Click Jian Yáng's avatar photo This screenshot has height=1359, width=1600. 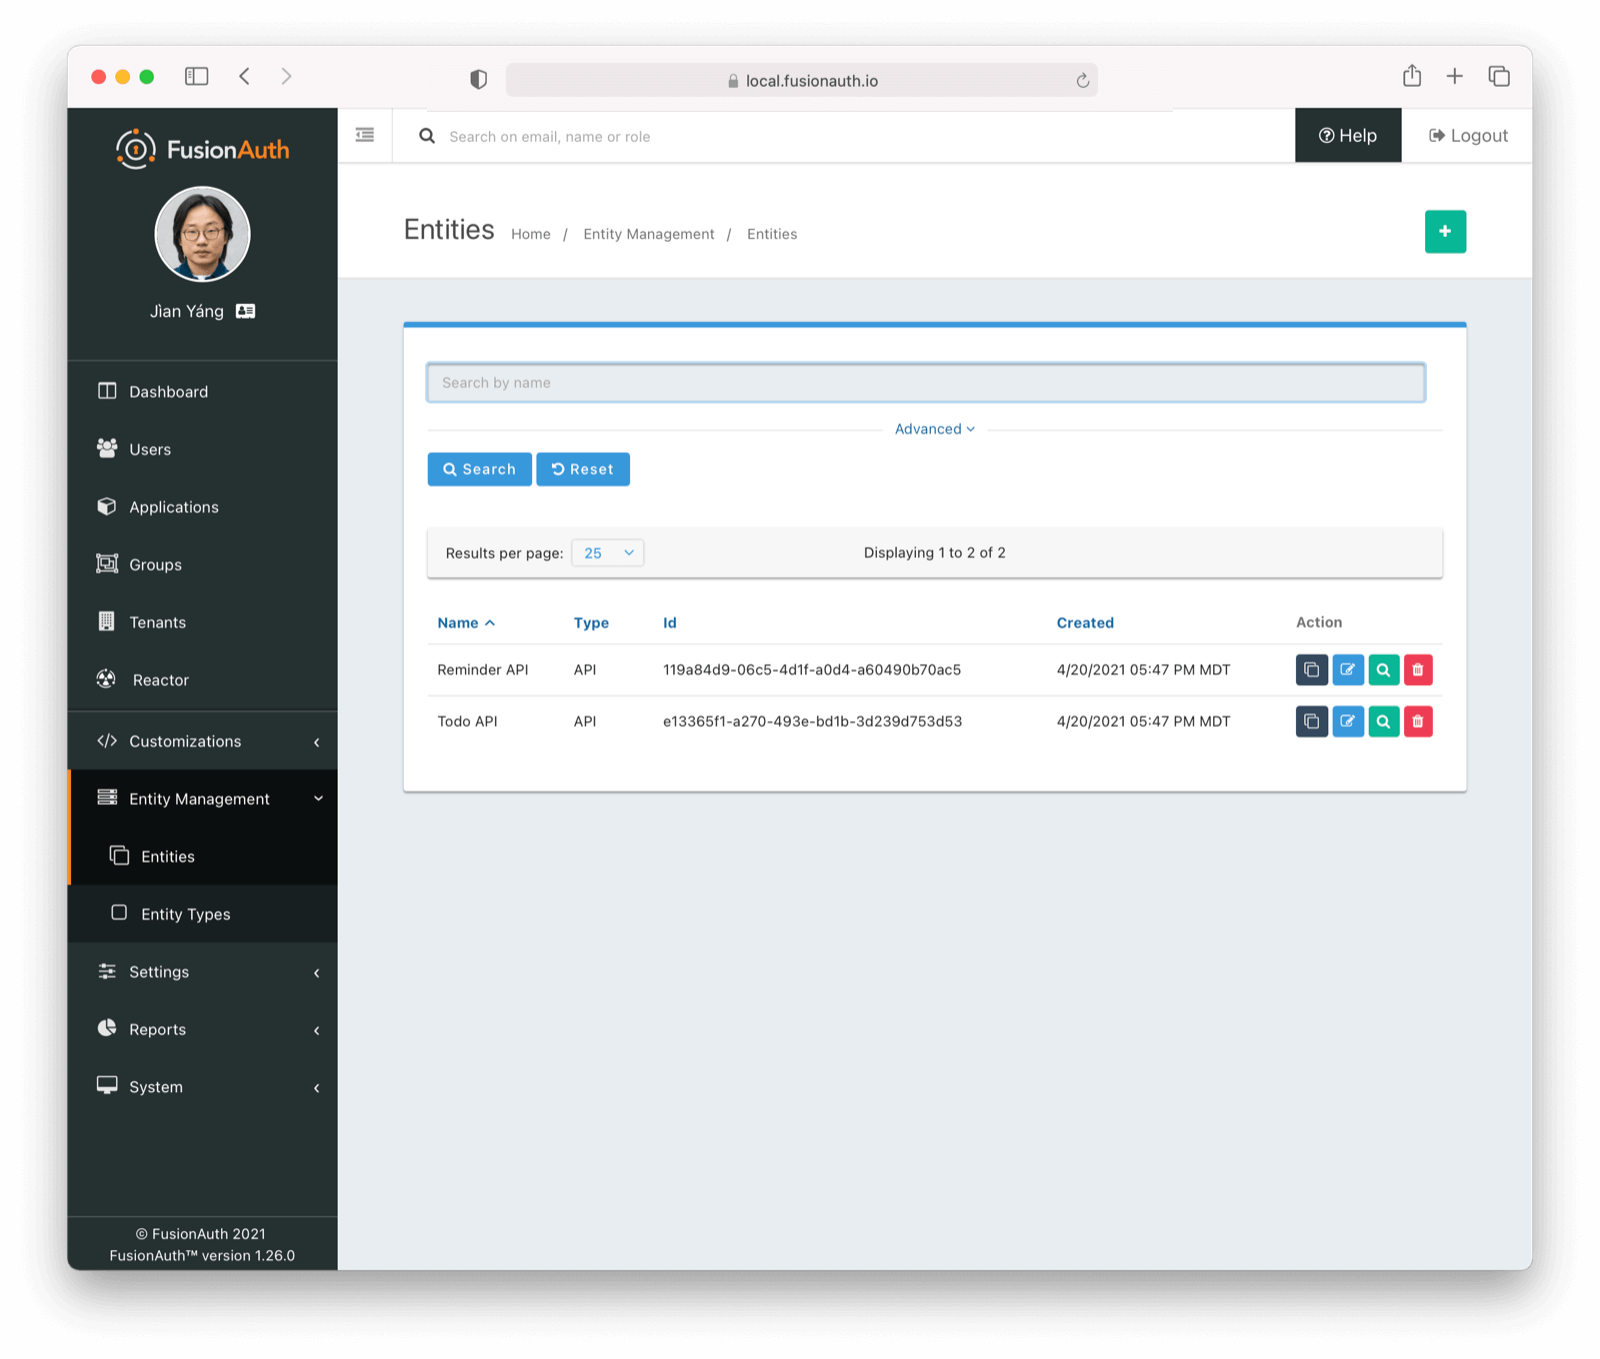[203, 234]
